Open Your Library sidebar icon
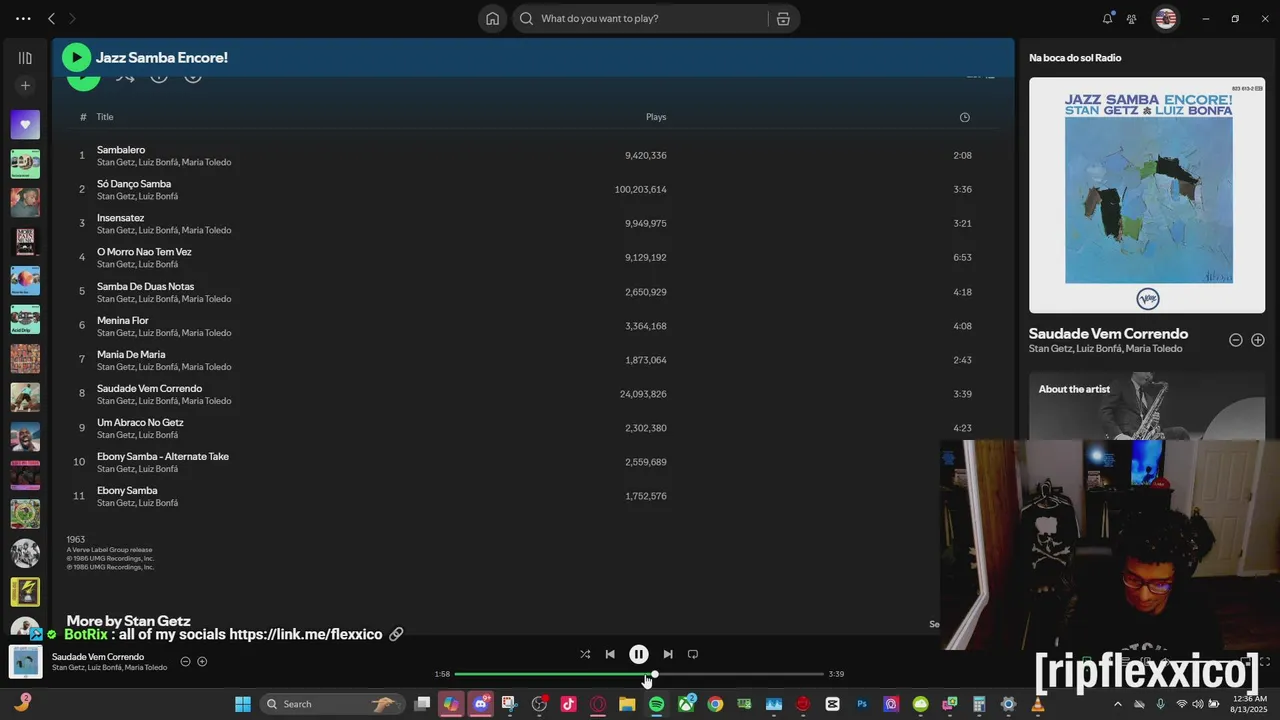 (25, 58)
